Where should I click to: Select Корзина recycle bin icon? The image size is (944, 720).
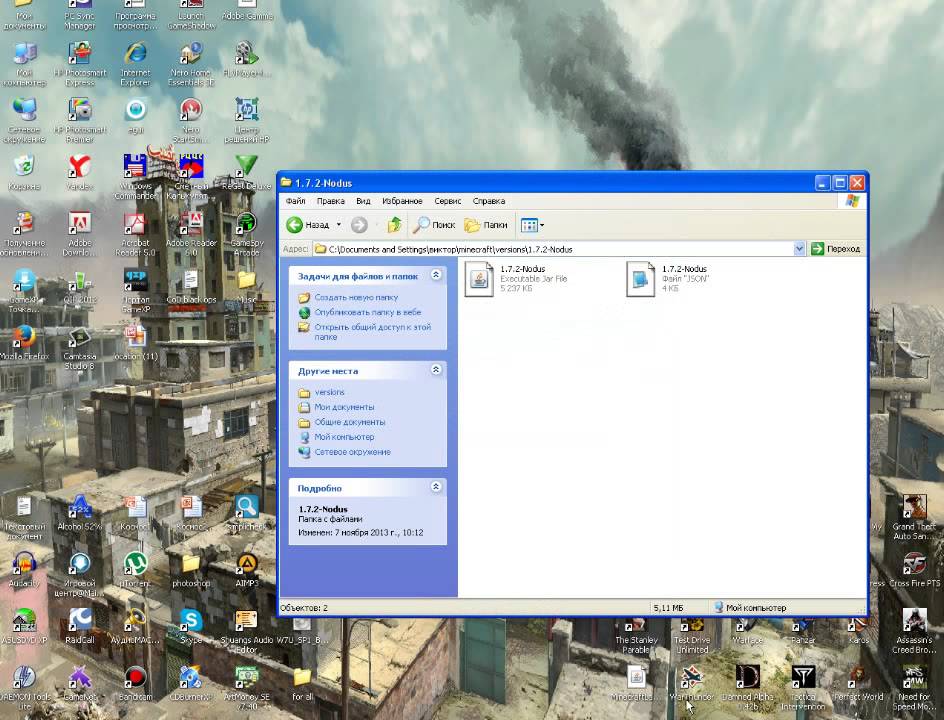(x=24, y=173)
